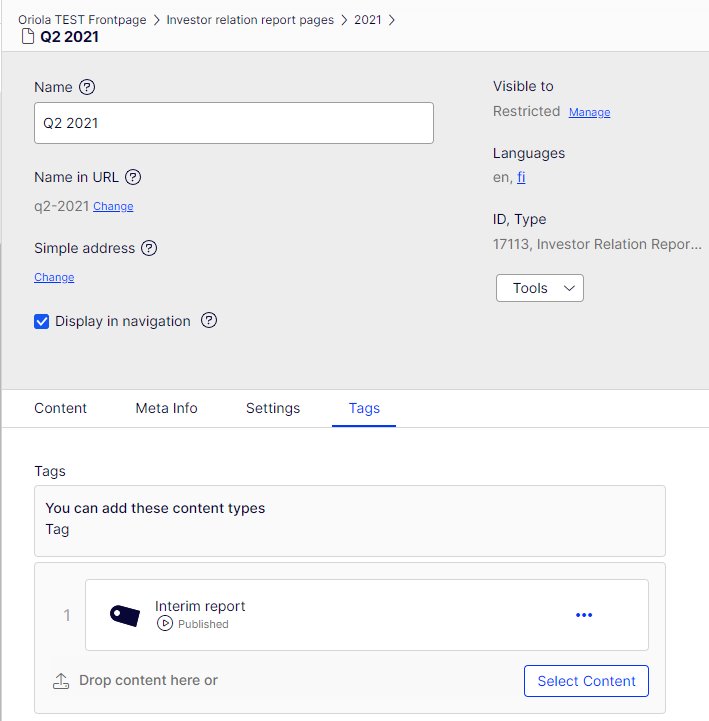709x721 pixels.
Task: Click the tag icon of Interim report
Action: point(125,615)
